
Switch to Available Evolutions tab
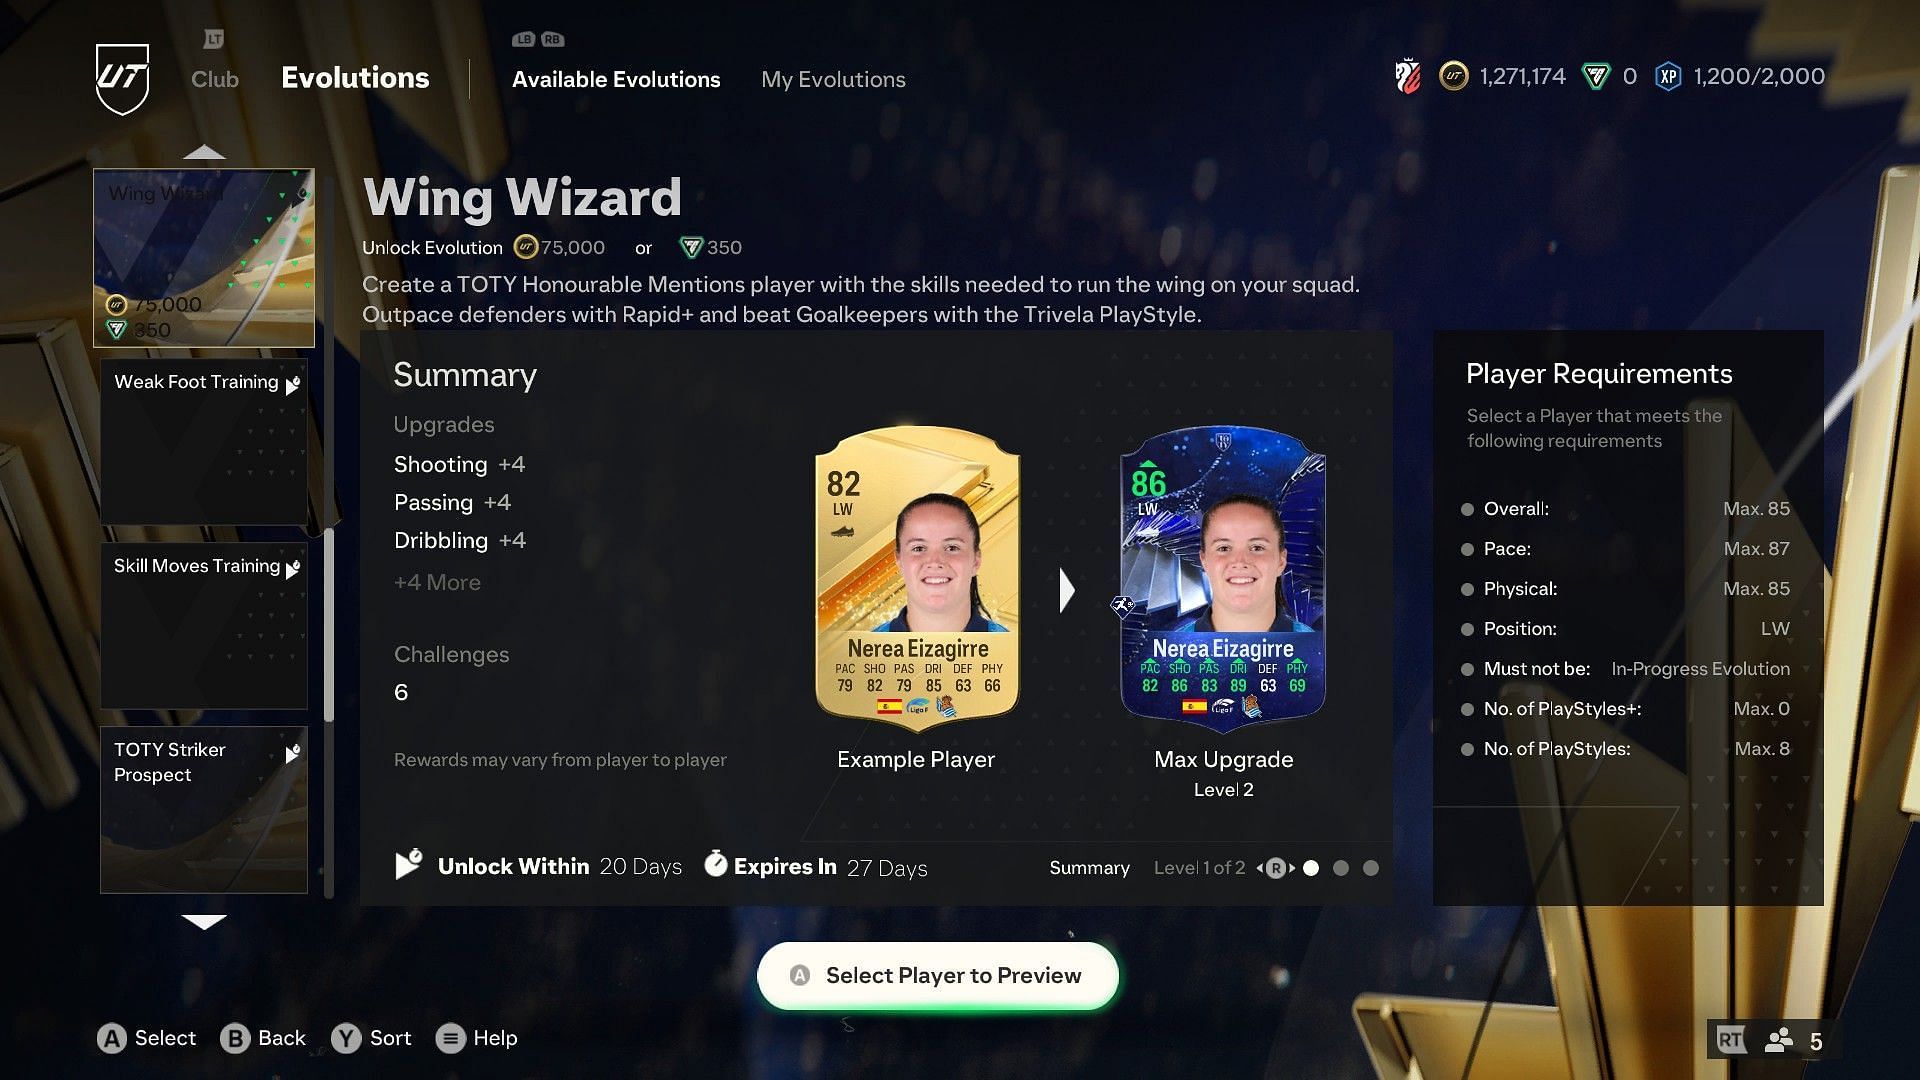pyautogui.click(x=615, y=78)
